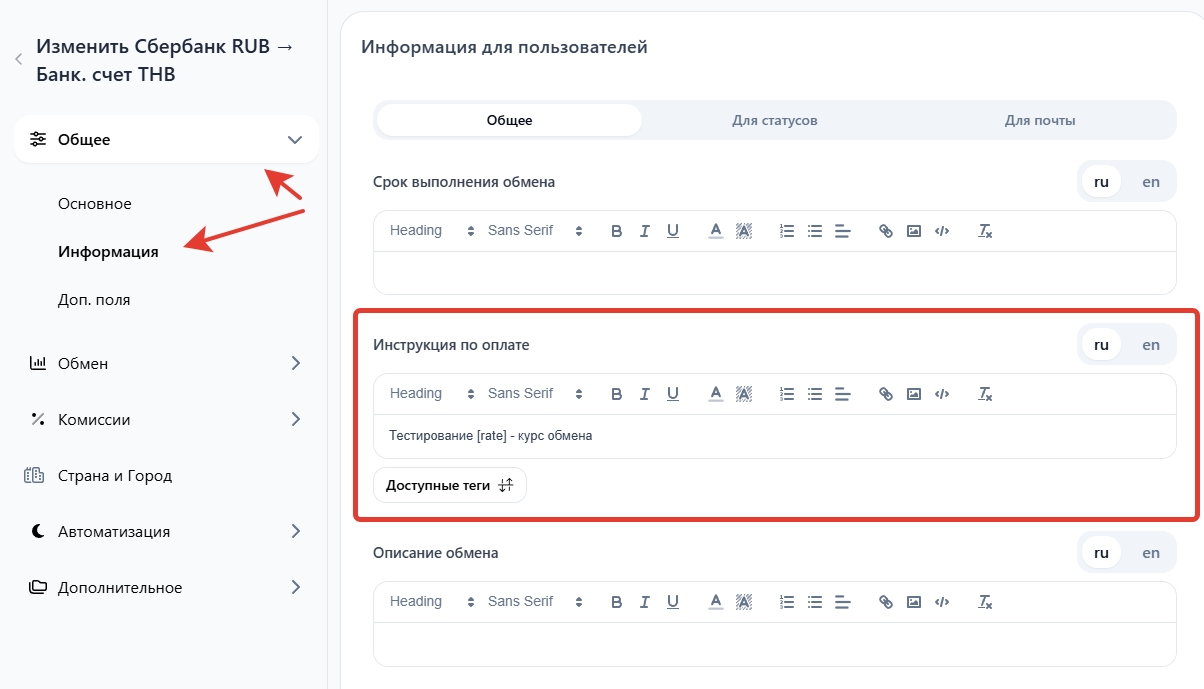Insert link in Инструкция по оплате editor
This screenshot has height=689, width=1204.
[885, 394]
